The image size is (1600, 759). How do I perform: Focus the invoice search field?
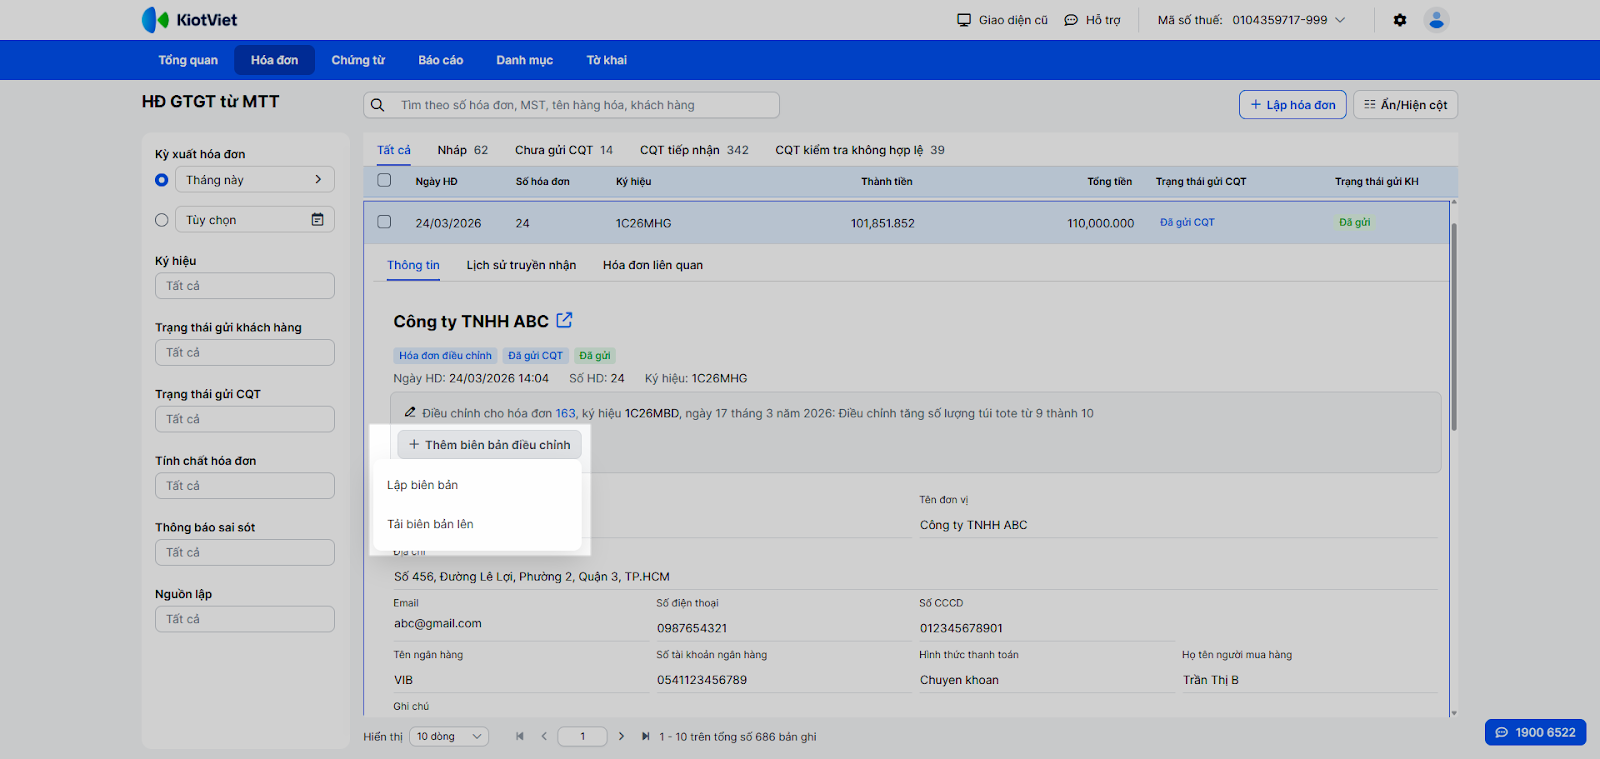coord(571,105)
